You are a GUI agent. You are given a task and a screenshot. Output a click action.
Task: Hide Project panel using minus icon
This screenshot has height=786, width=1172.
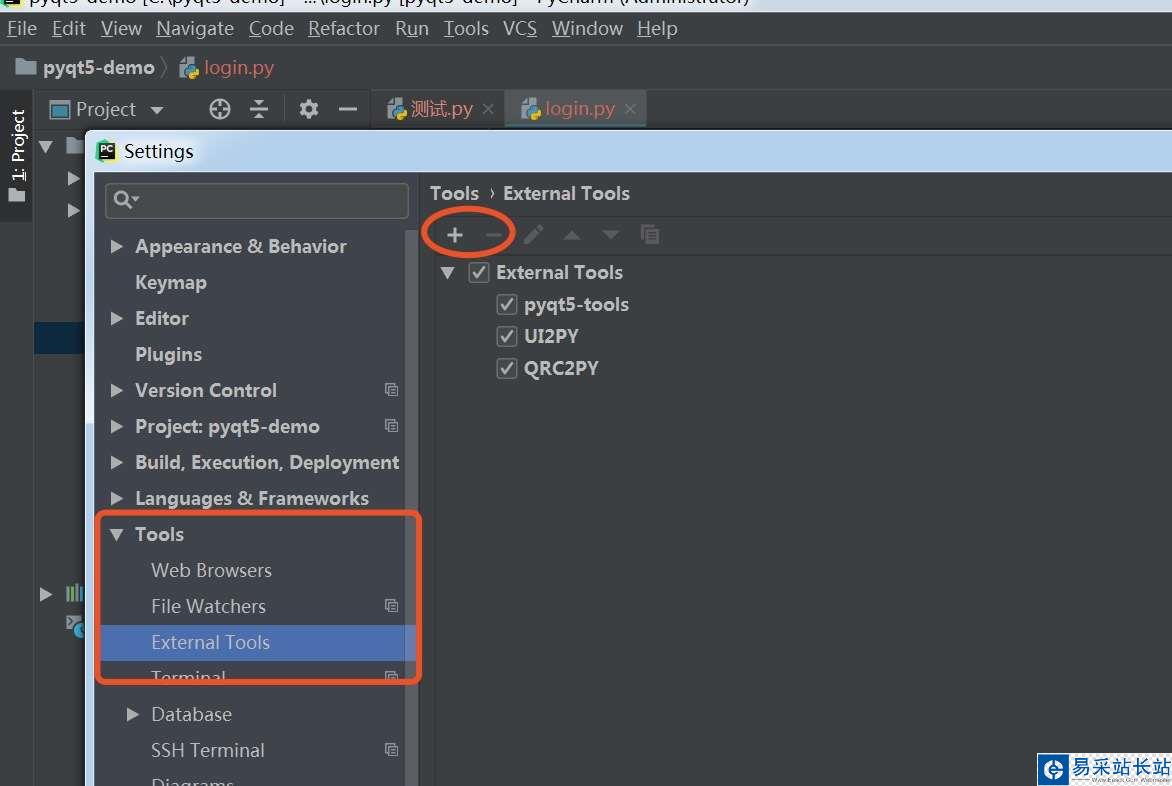[x=348, y=109]
